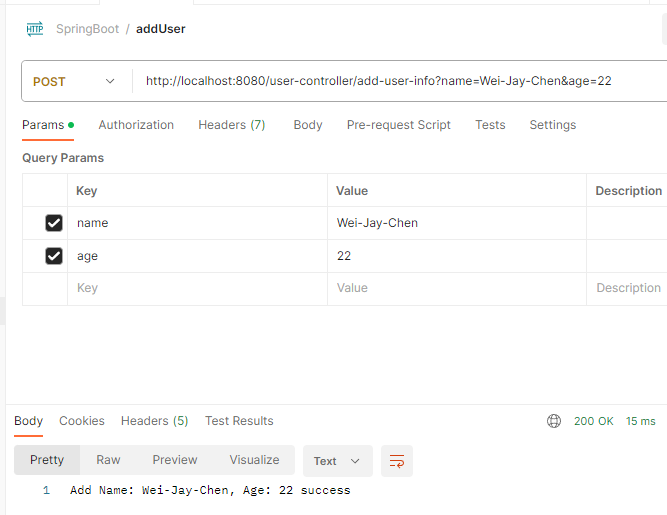
Task: Select the Pre-request Script tab
Action: (x=398, y=125)
